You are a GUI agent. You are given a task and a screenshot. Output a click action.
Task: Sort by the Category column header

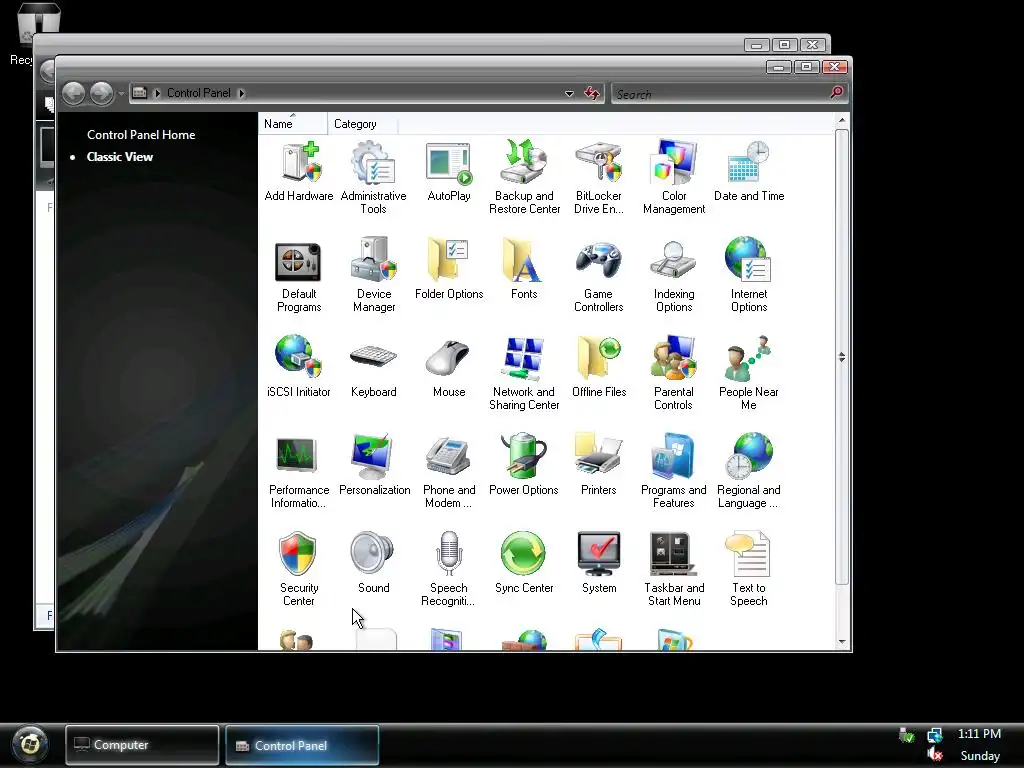362,123
